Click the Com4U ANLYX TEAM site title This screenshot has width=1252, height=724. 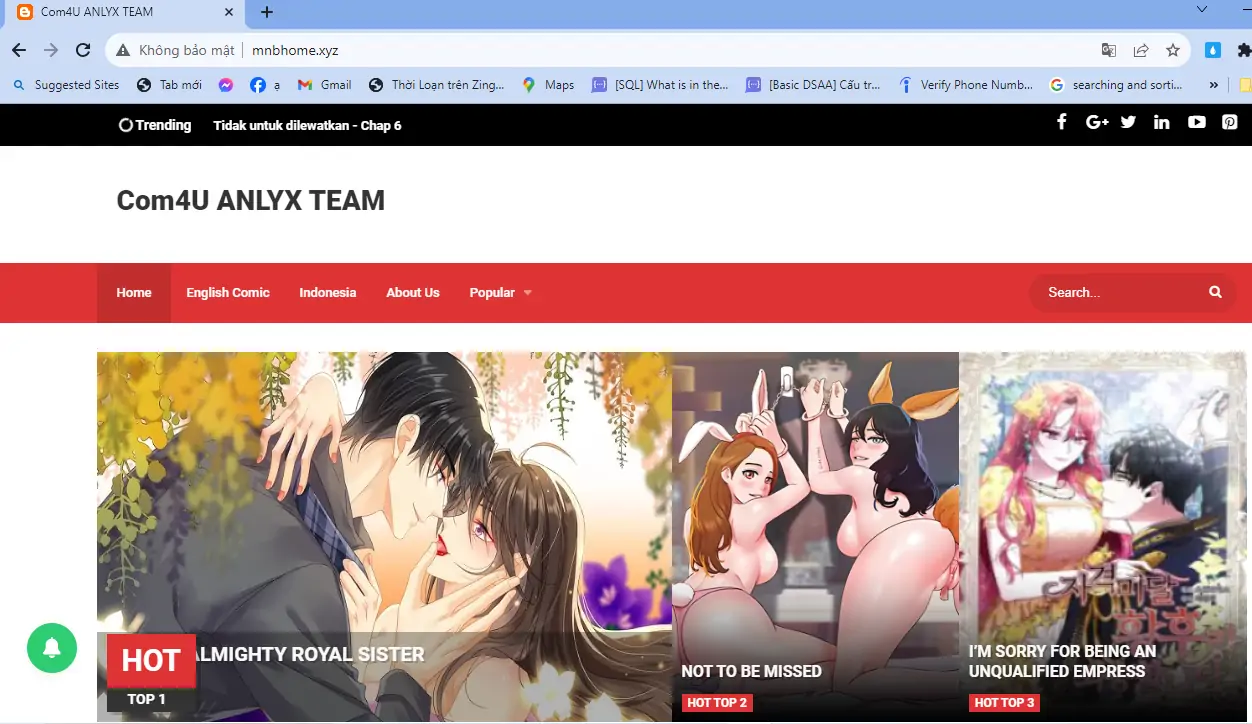(250, 200)
